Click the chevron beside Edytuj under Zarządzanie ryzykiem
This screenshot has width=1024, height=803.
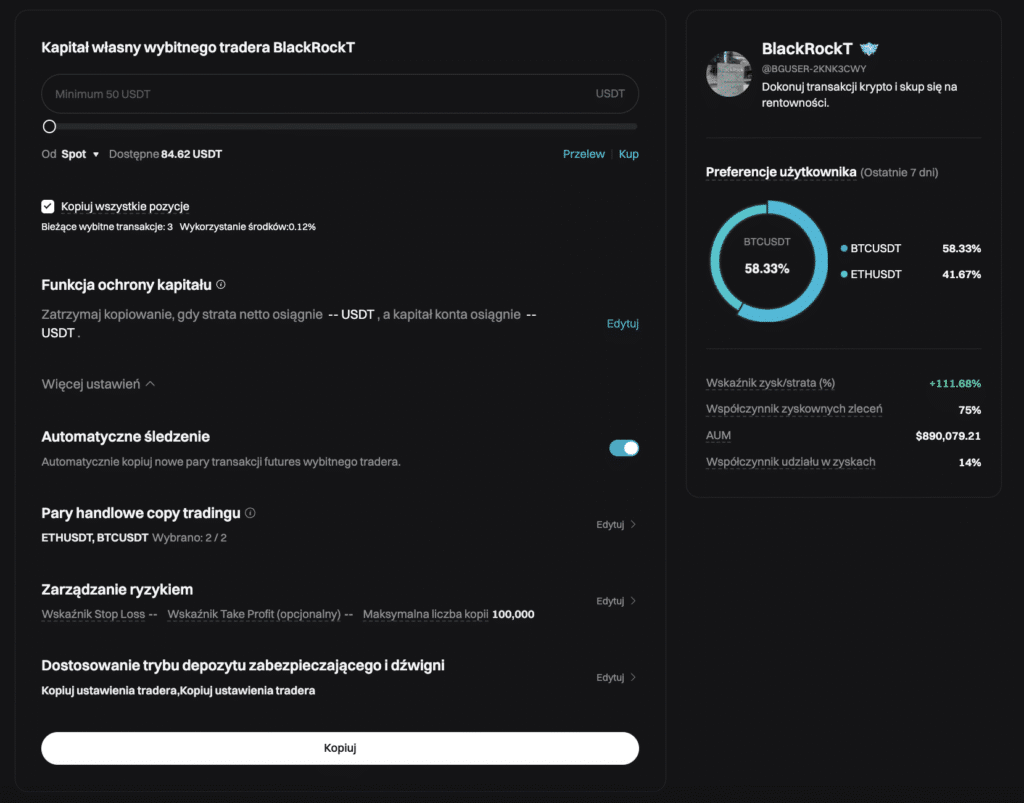[x=634, y=600]
